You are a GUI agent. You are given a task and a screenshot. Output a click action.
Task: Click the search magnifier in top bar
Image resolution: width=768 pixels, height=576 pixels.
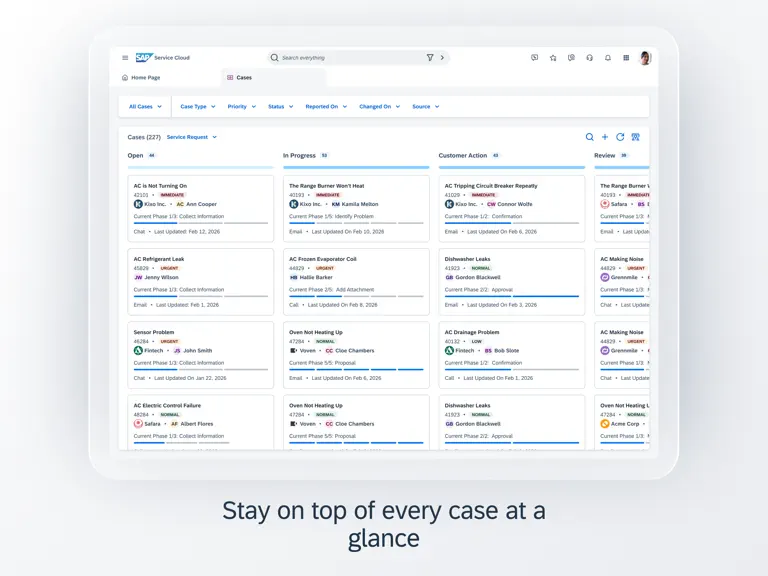coord(274,58)
